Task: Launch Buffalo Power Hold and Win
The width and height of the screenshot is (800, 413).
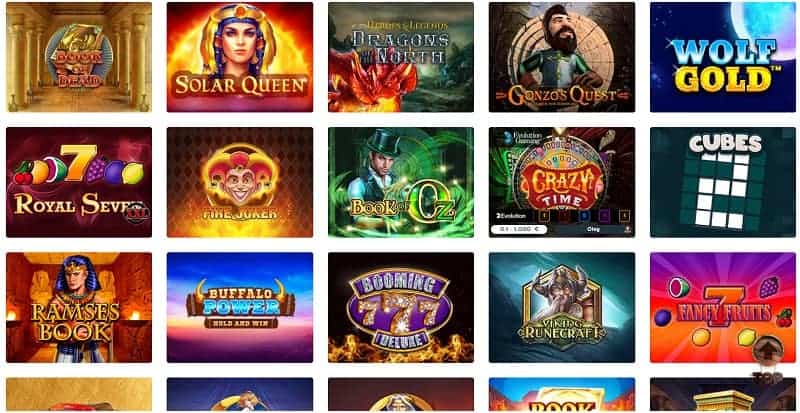Action: [240, 307]
